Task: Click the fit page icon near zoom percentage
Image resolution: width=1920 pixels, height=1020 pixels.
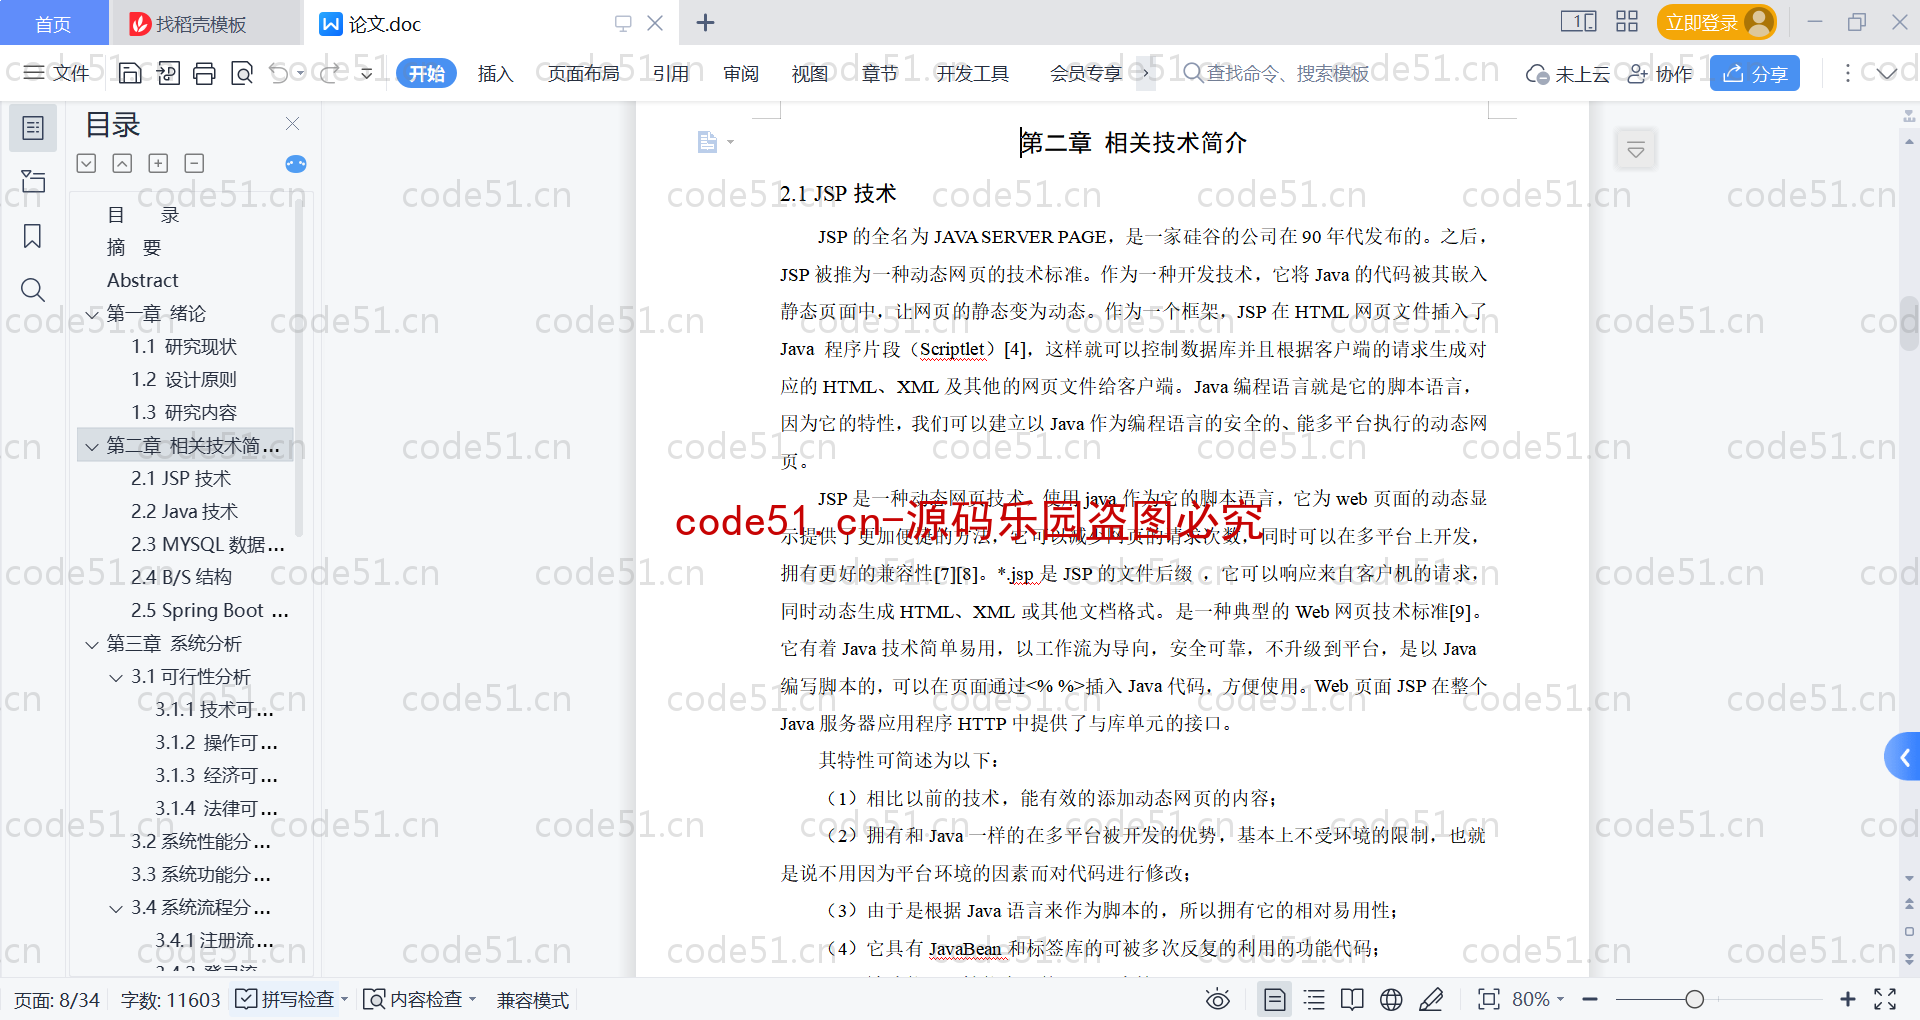Action: point(1488,999)
